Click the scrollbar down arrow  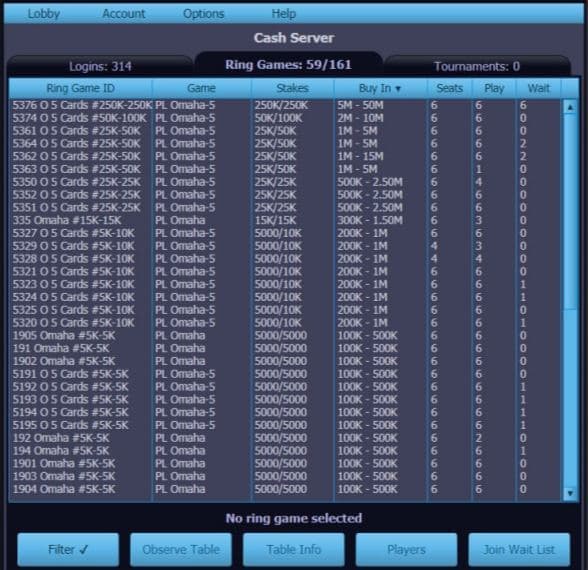tap(570, 493)
